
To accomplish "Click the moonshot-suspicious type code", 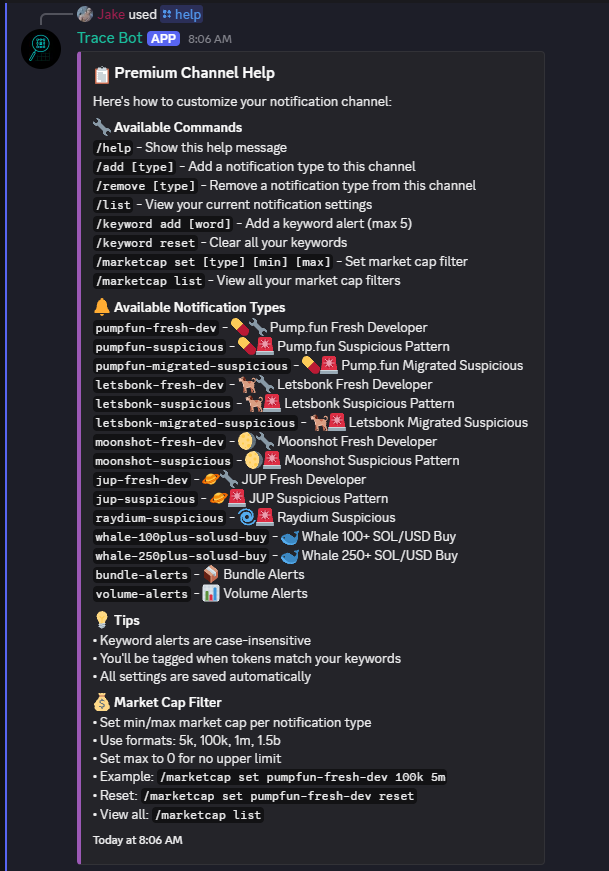I will point(163,461).
